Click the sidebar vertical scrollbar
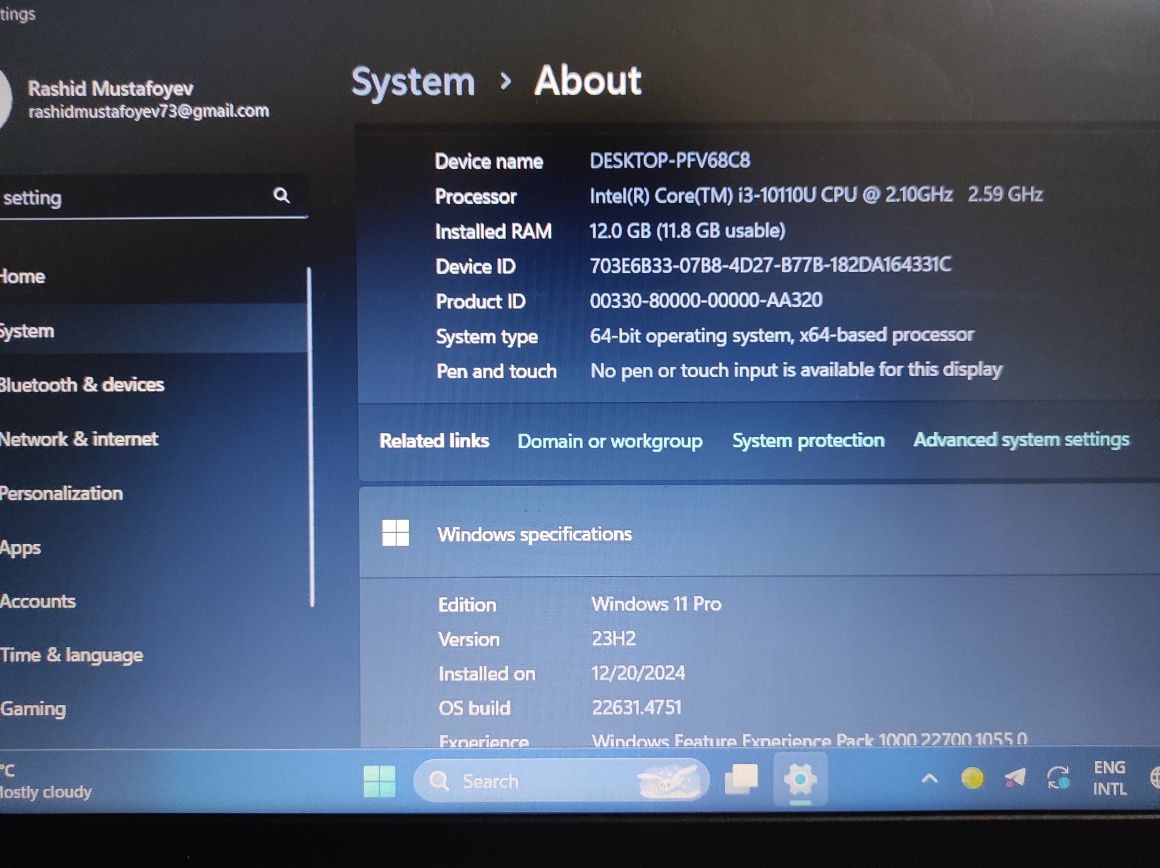The image size is (1160, 868). pyautogui.click(x=310, y=437)
